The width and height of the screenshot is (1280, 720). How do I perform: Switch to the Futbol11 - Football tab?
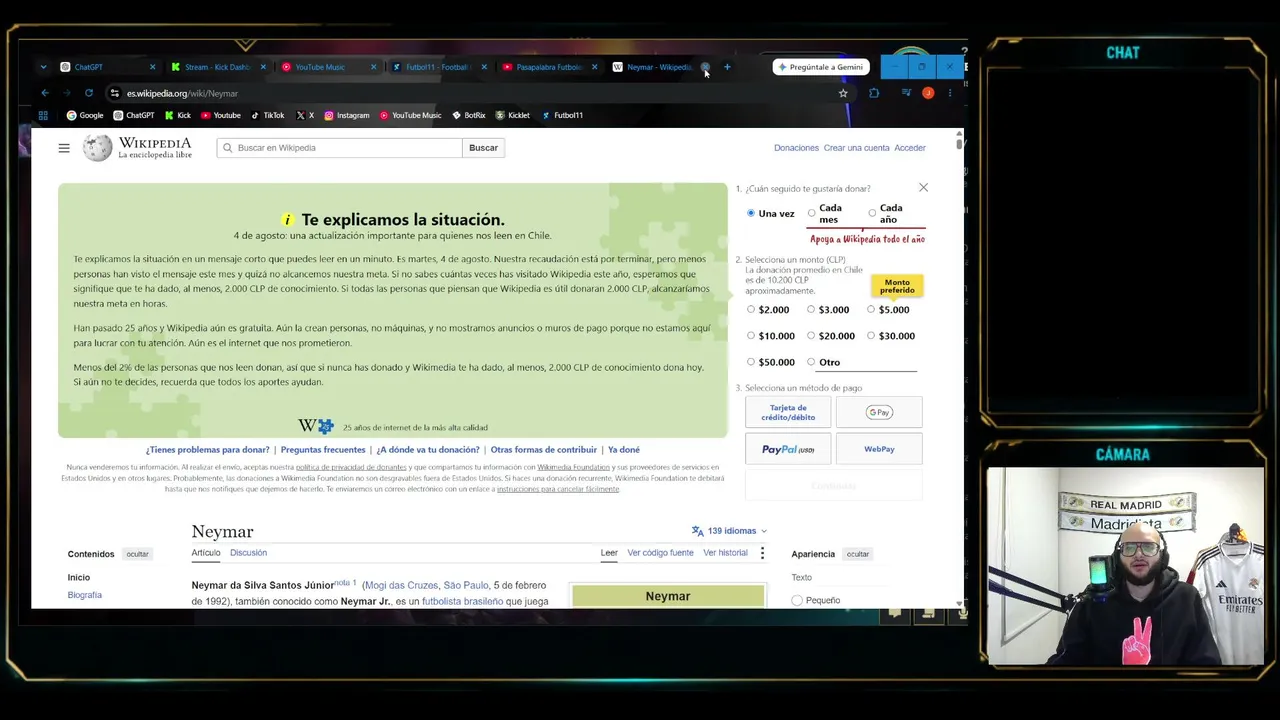438,67
